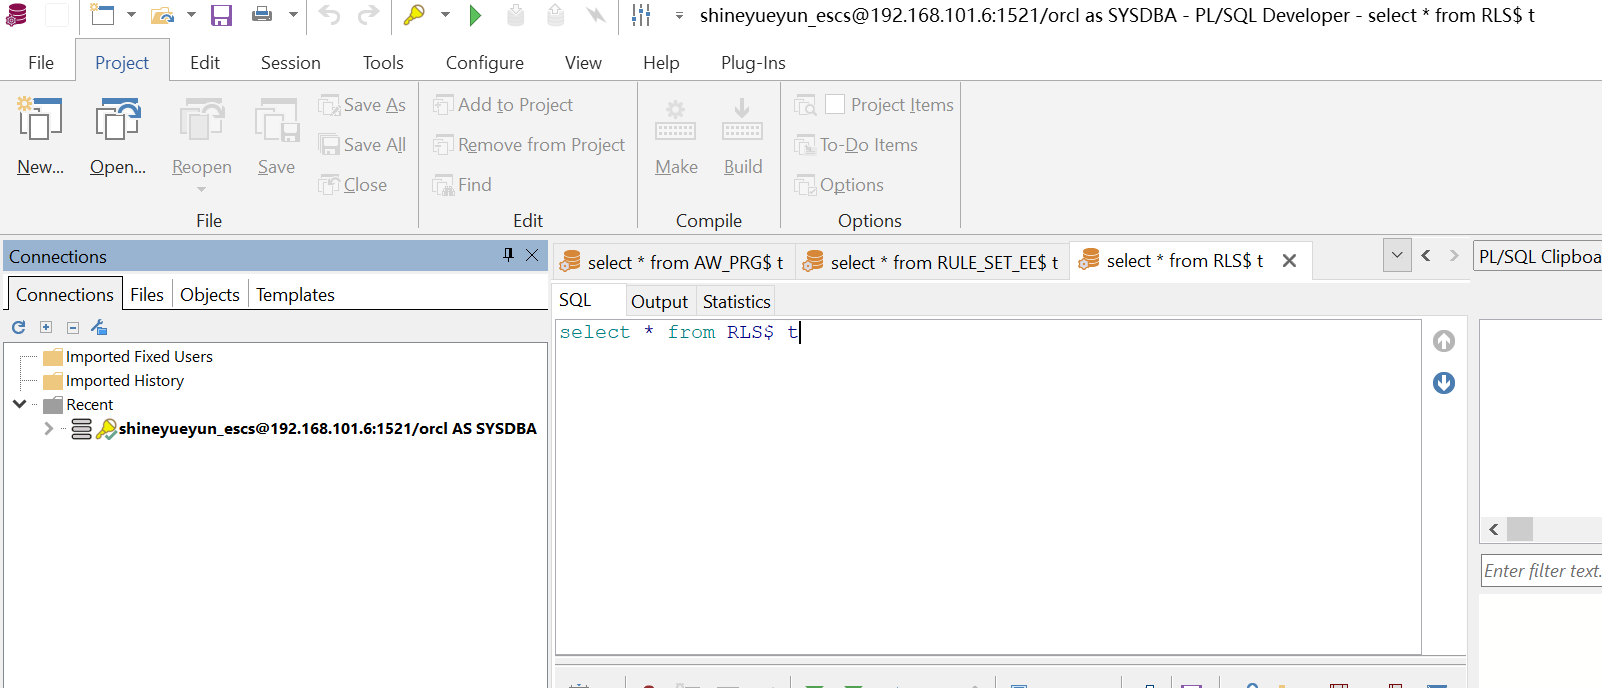
Task: Click the Print icon in quick toolbar
Action: [262, 15]
